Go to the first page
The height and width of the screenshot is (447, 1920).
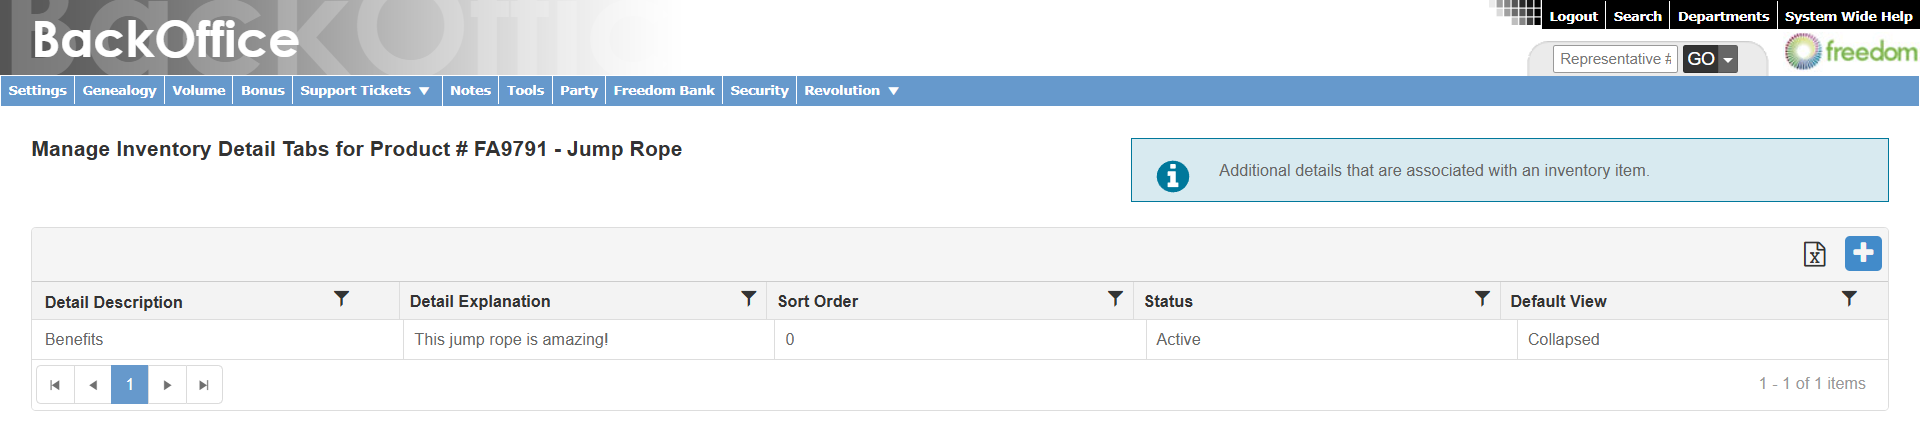[55, 385]
